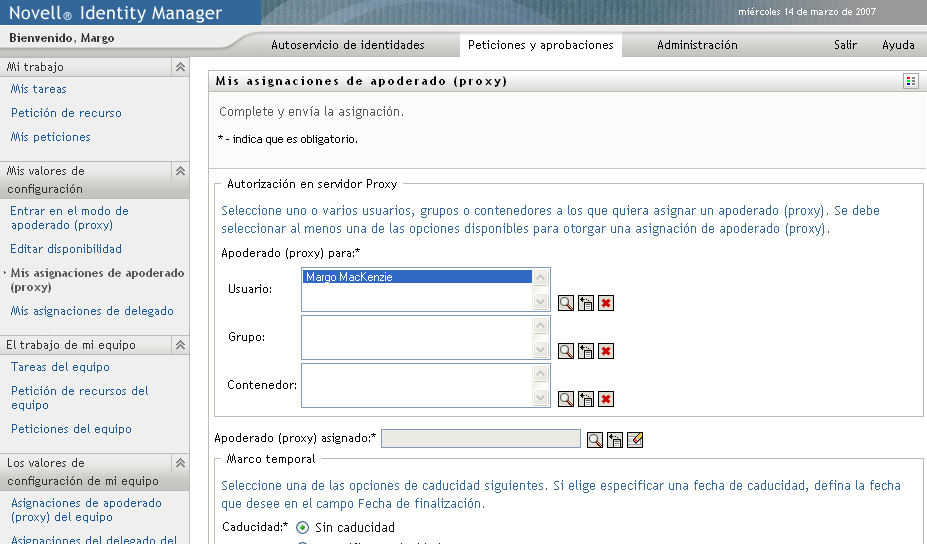927x544 pixels.
Task: Select Mis asignaciones de apoderado (proxy)
Action: pos(97,280)
